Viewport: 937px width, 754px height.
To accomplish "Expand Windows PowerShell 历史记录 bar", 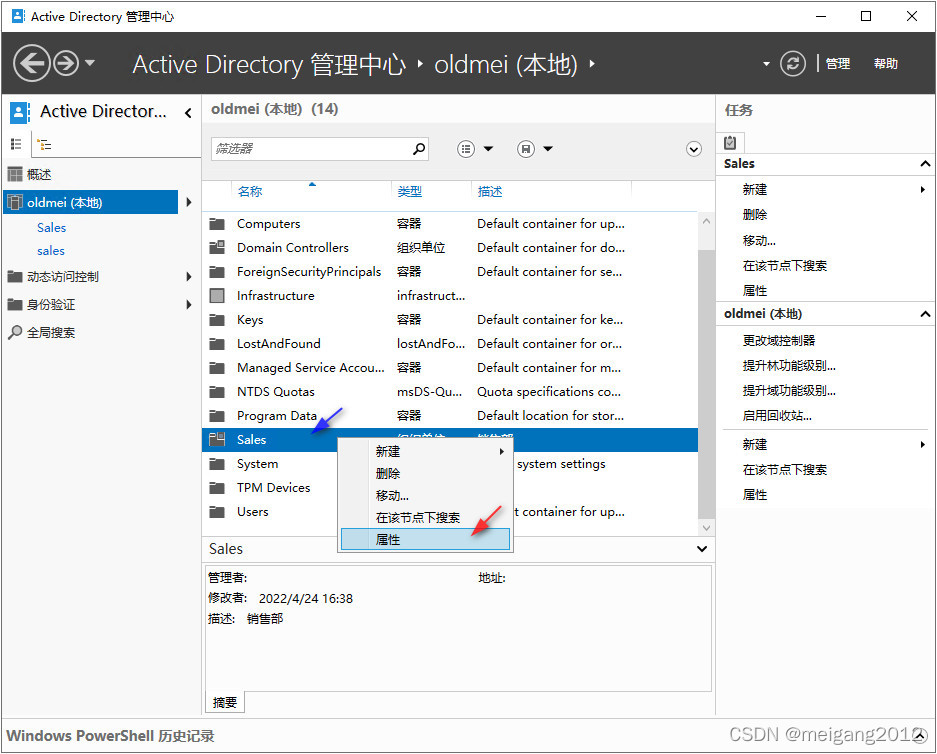I will (x=921, y=735).
